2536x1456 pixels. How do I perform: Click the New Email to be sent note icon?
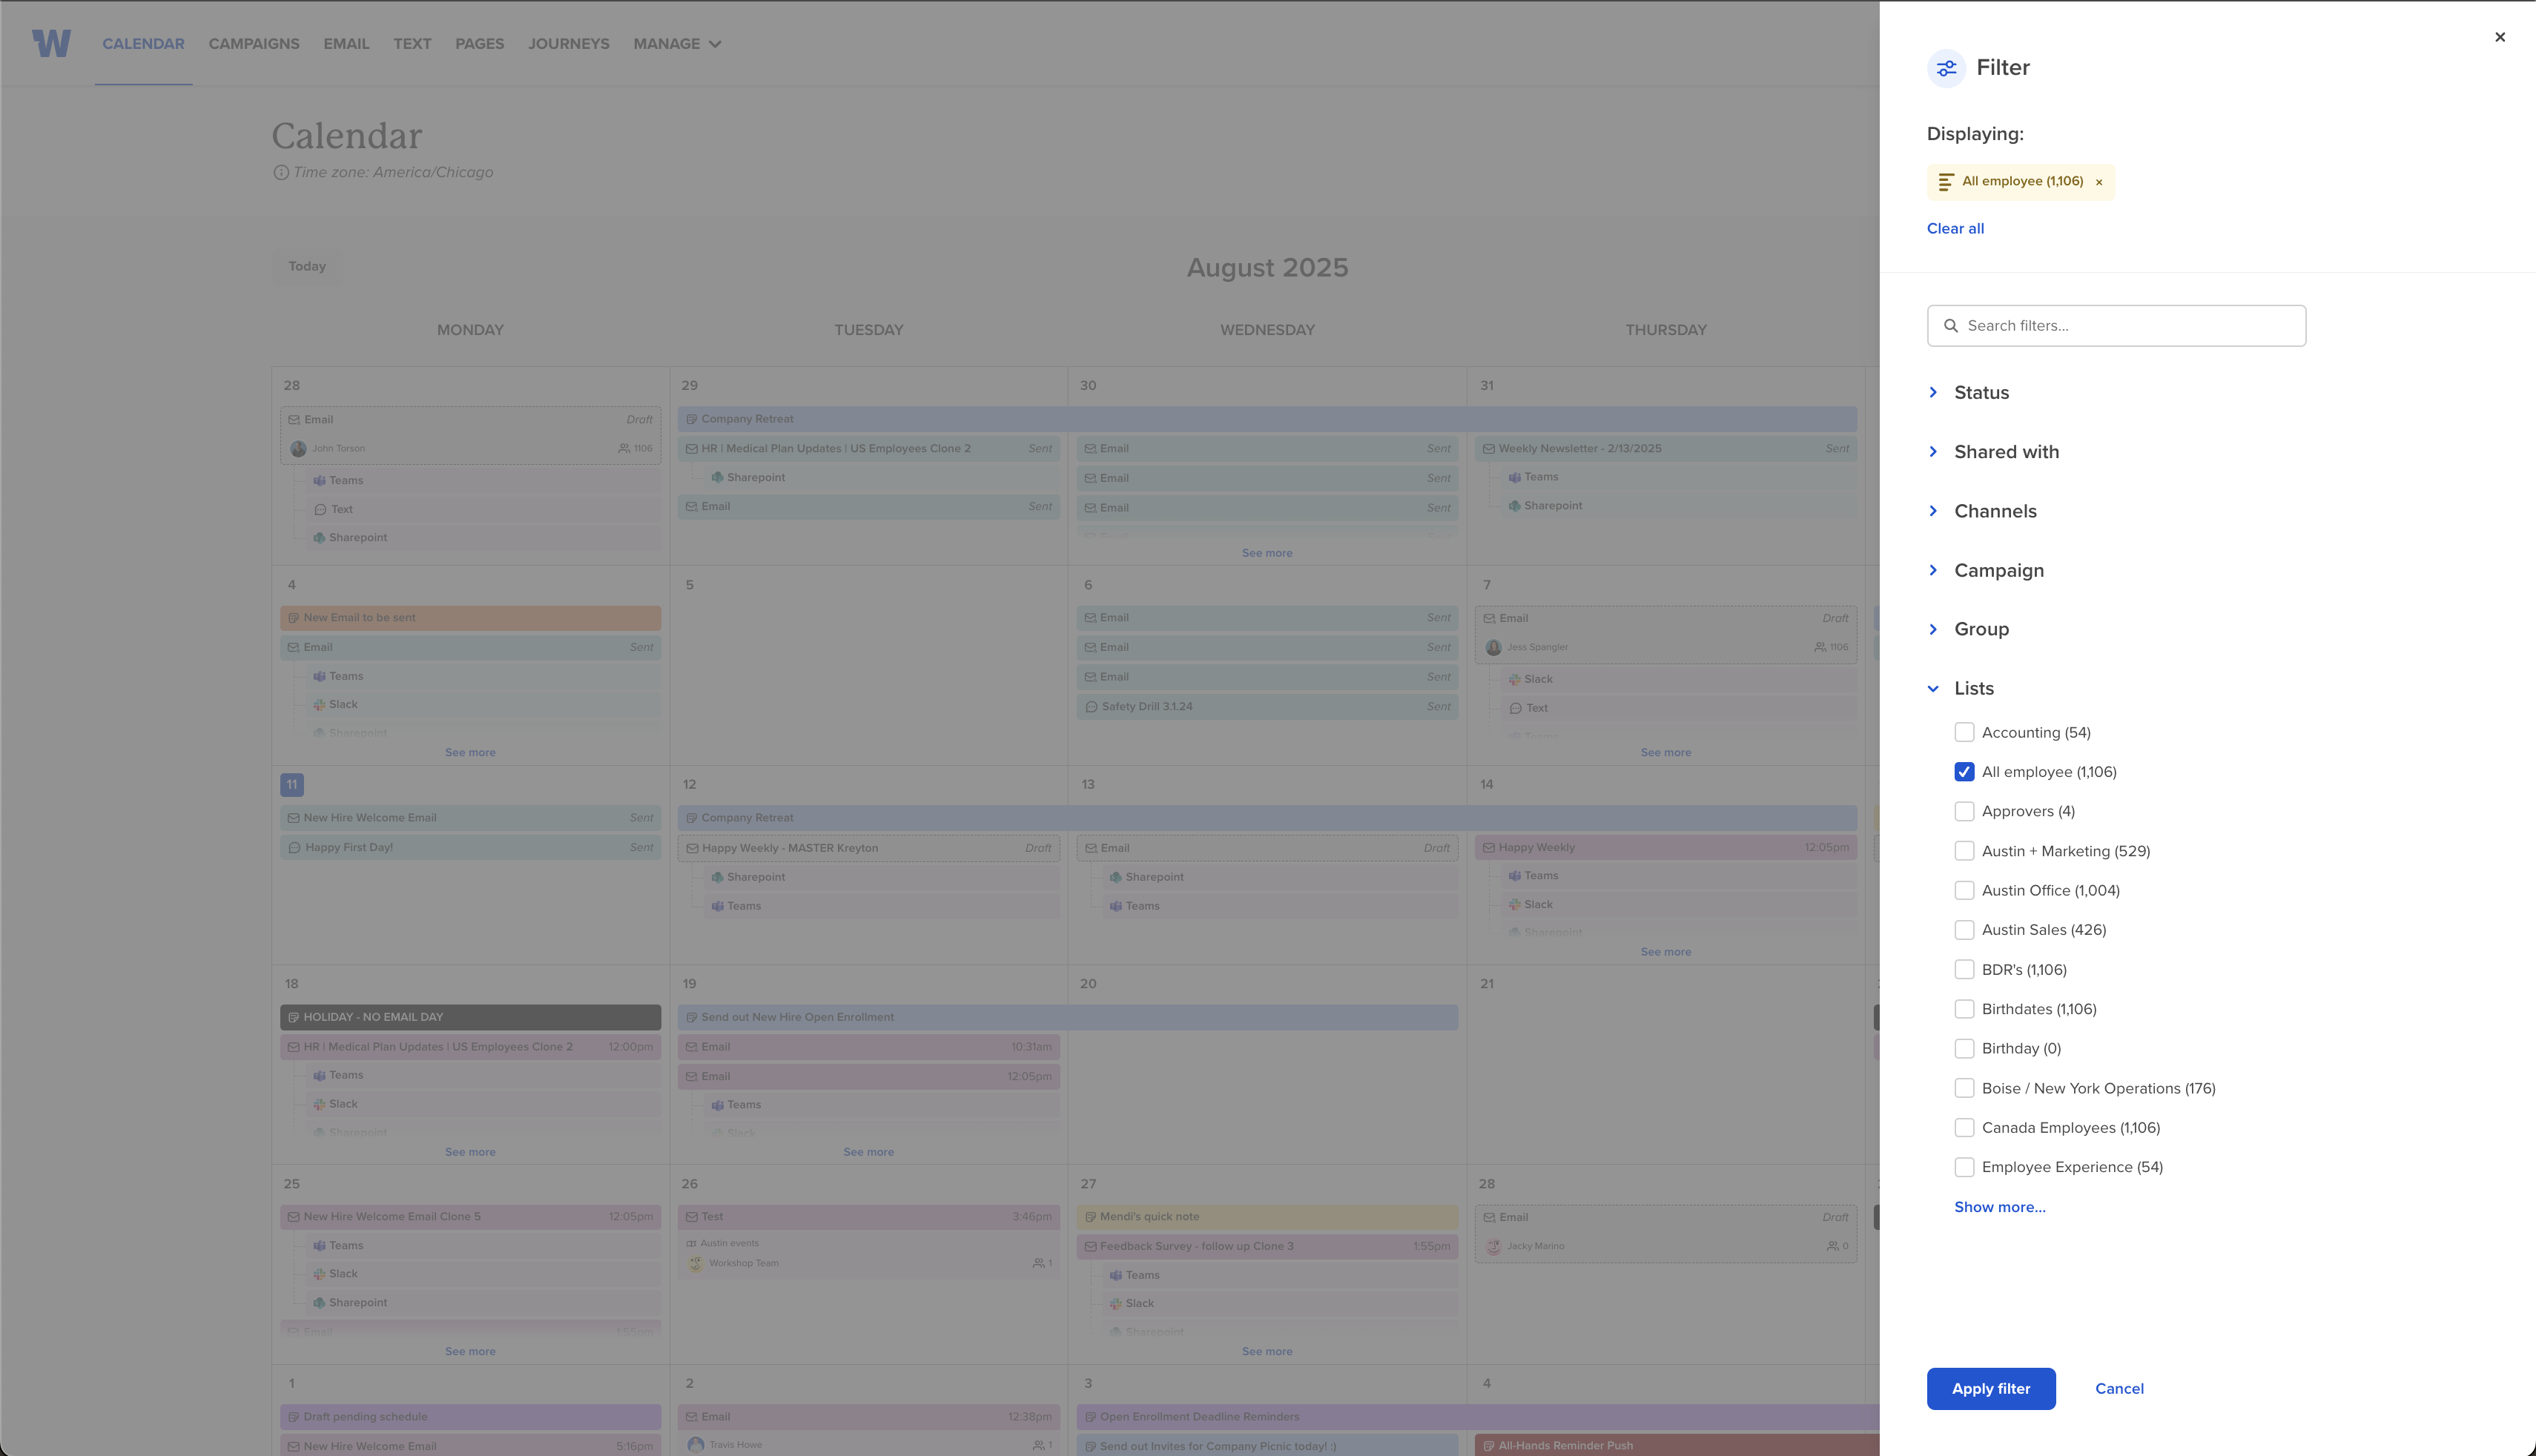[x=293, y=618]
